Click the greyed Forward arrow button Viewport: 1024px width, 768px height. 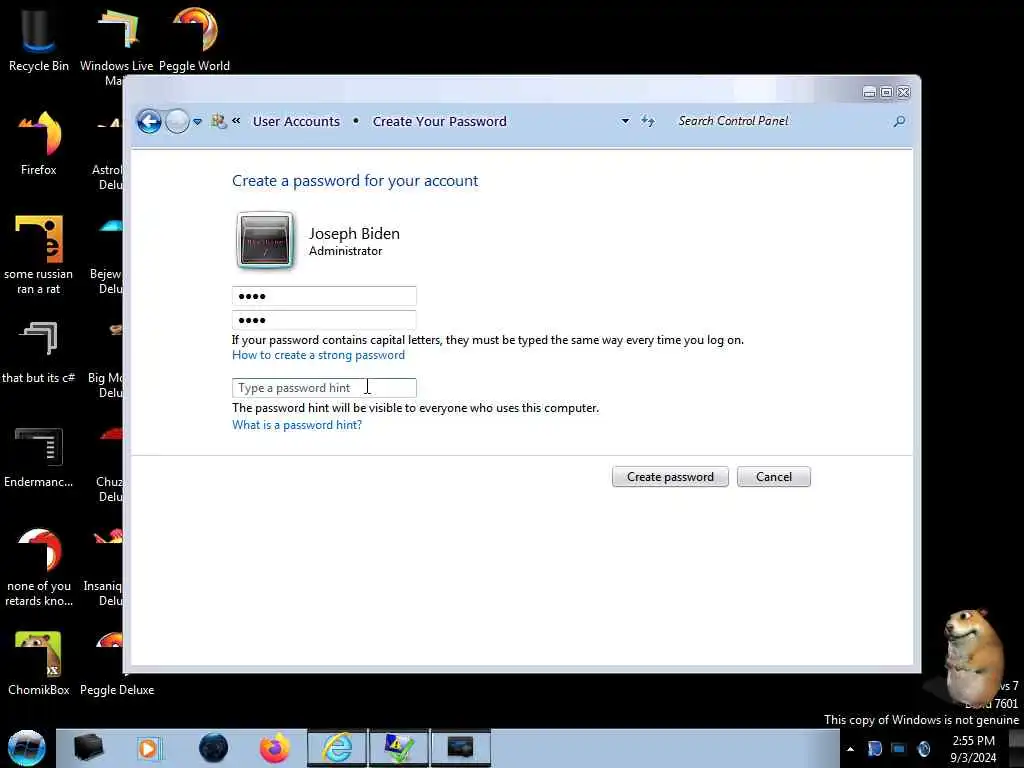click(177, 121)
